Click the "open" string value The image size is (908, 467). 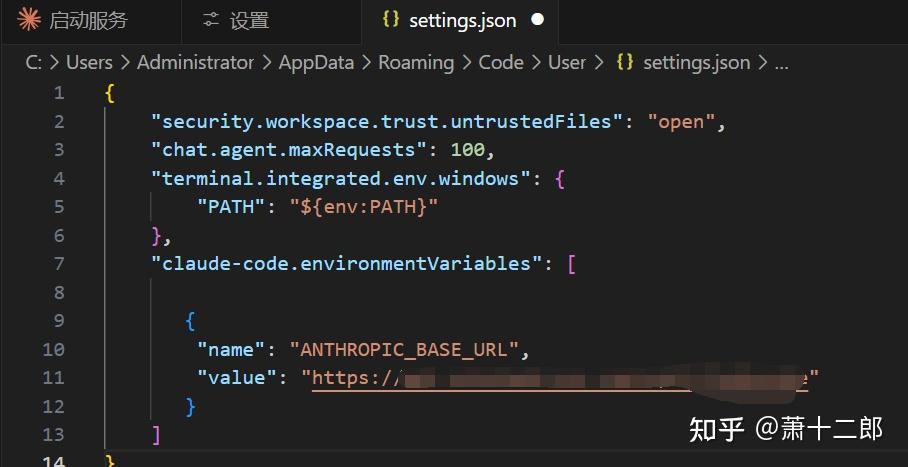tap(682, 122)
